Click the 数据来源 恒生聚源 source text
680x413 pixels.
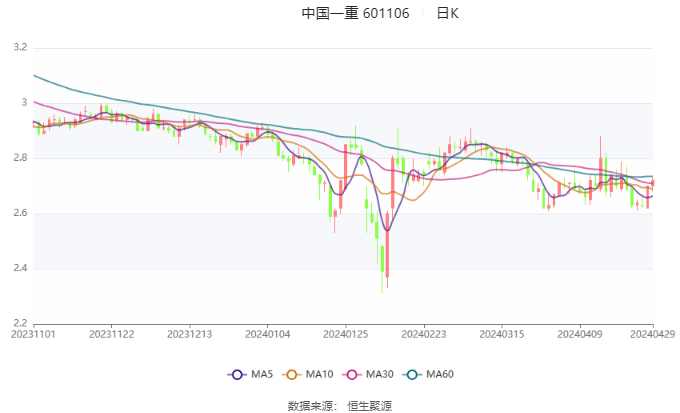340,405
